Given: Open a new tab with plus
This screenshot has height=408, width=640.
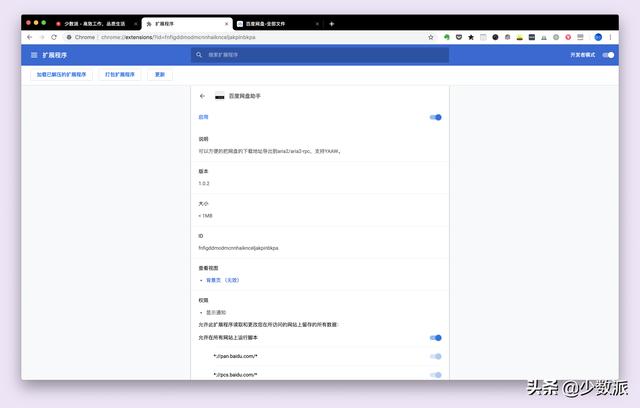Looking at the screenshot, I should point(331,24).
